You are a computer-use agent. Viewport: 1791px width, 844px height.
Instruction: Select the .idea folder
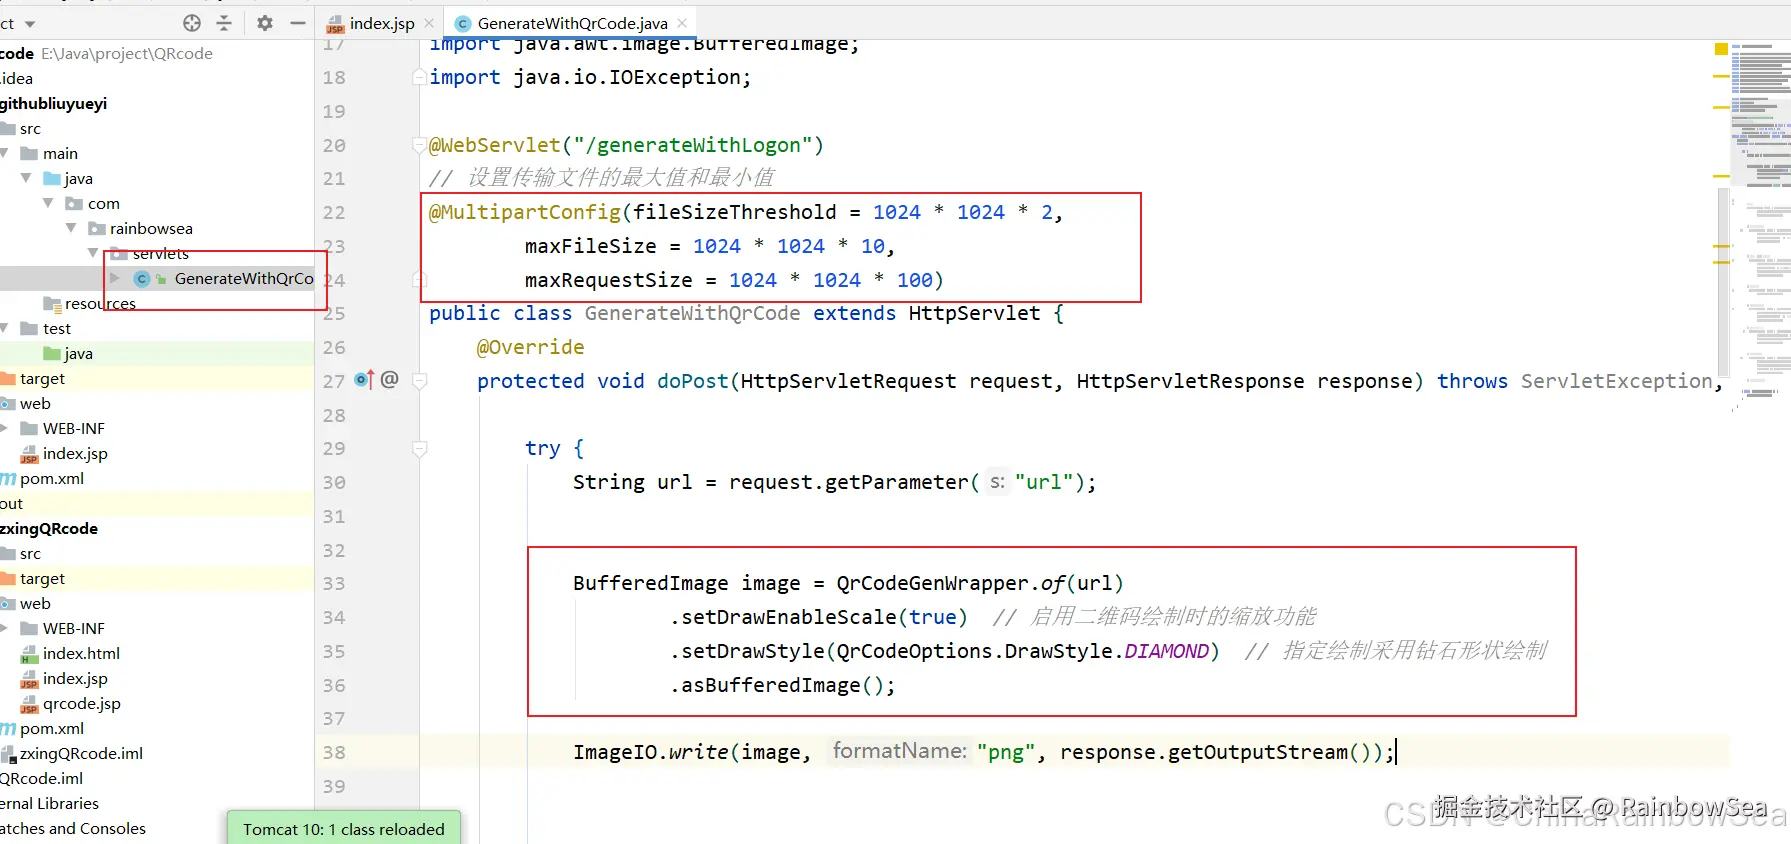[x=17, y=78]
